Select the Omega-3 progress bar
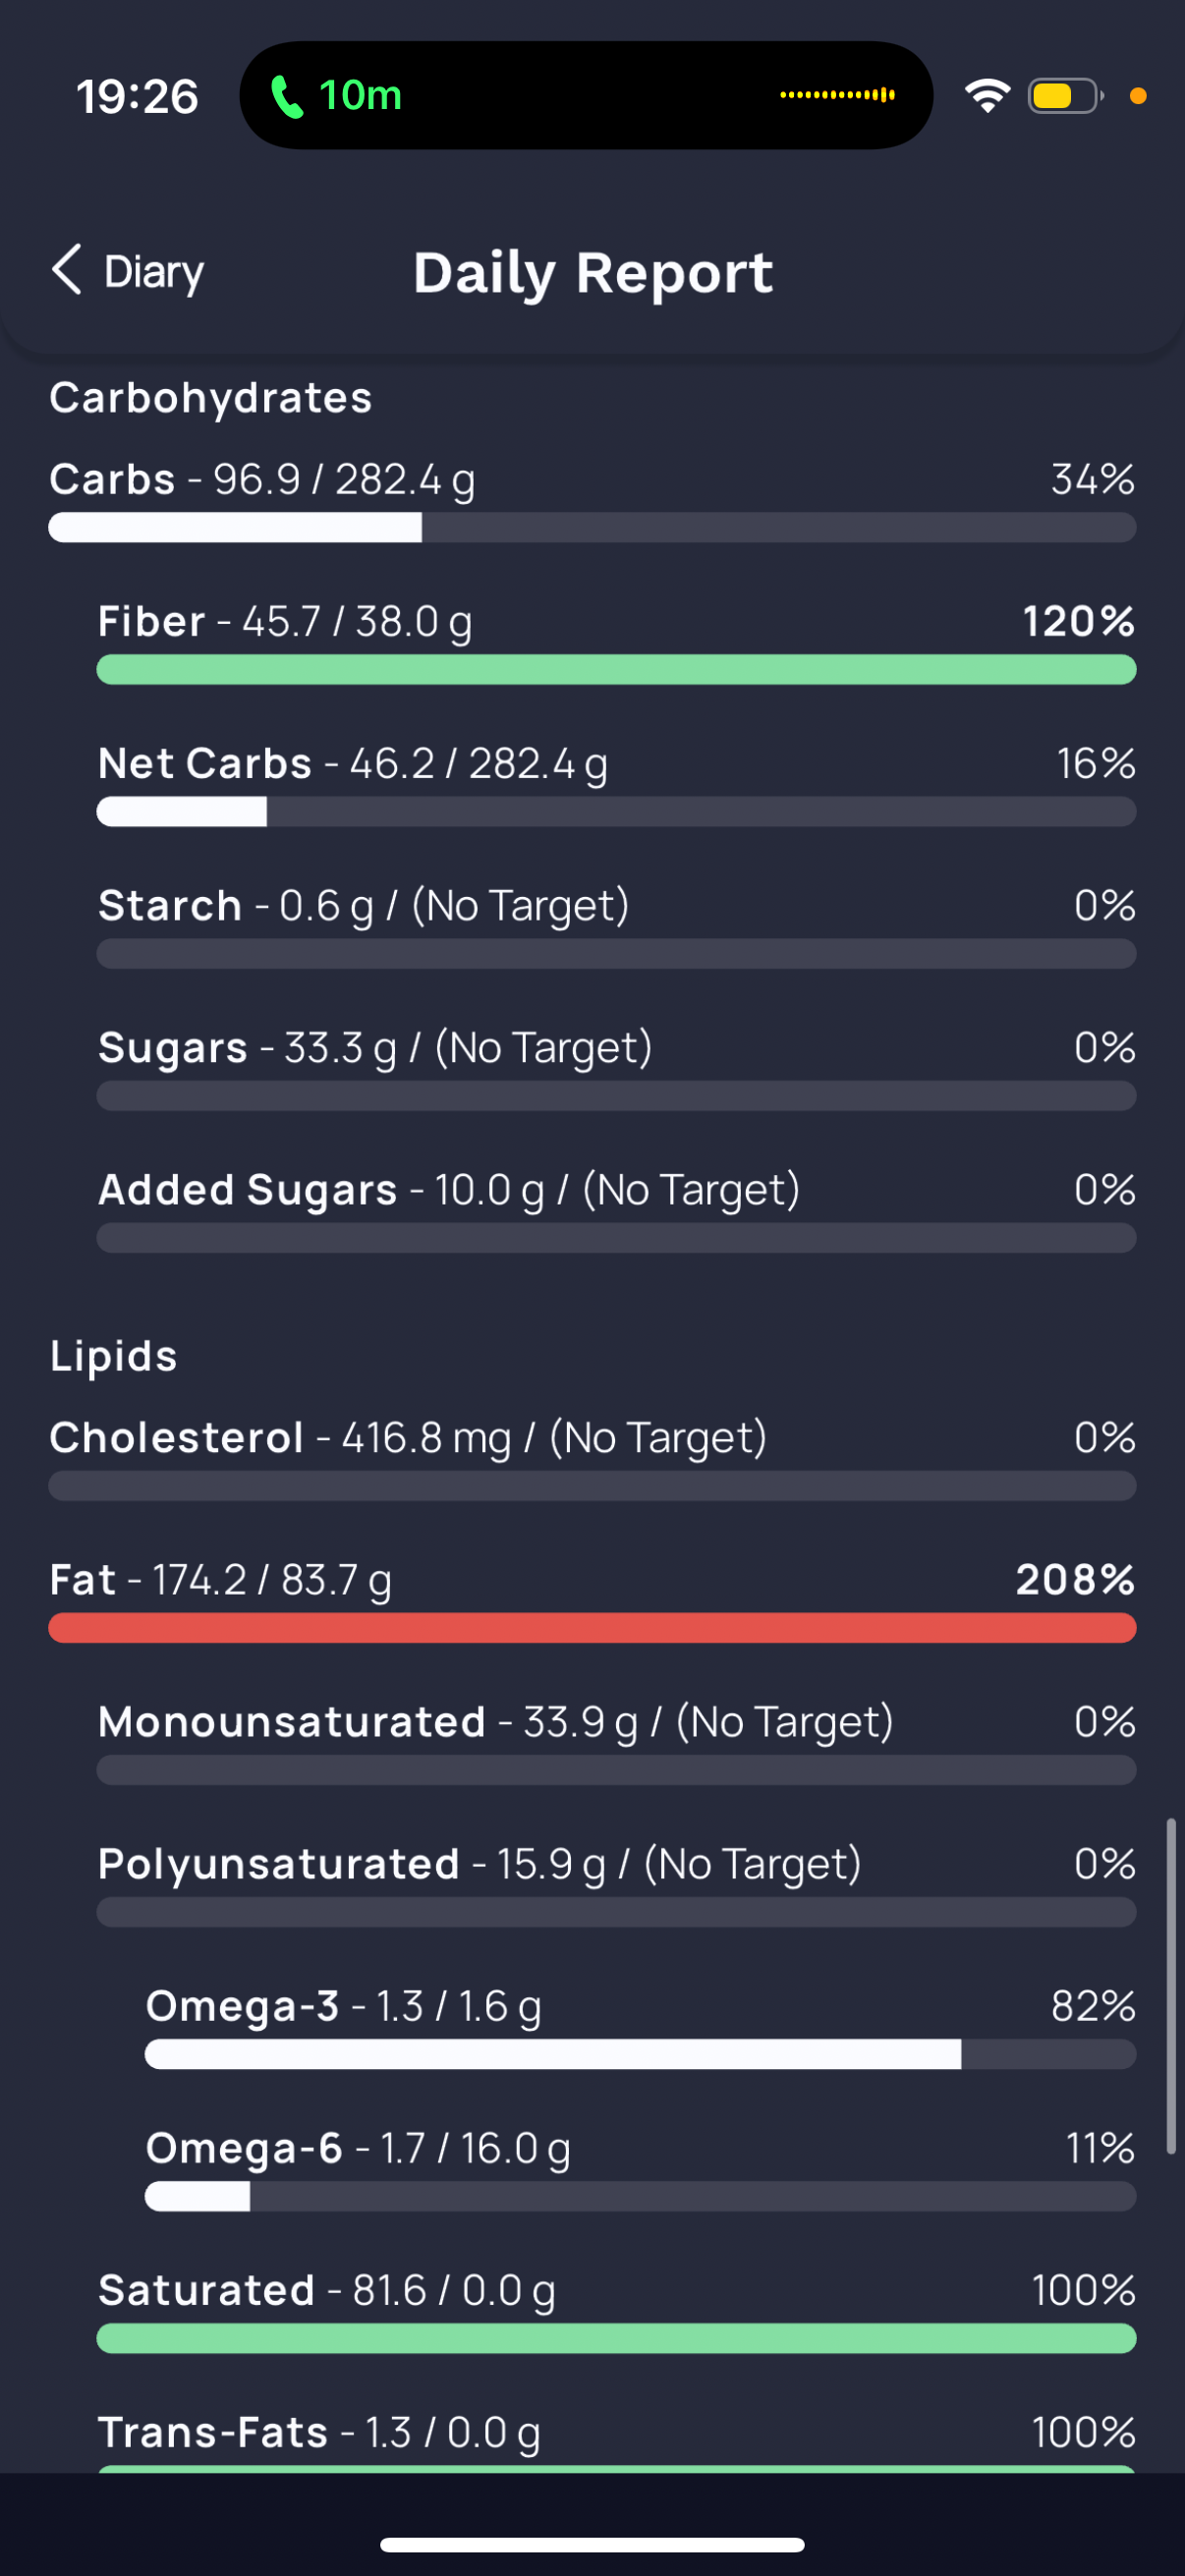The height and width of the screenshot is (2576, 1185). [640, 2054]
